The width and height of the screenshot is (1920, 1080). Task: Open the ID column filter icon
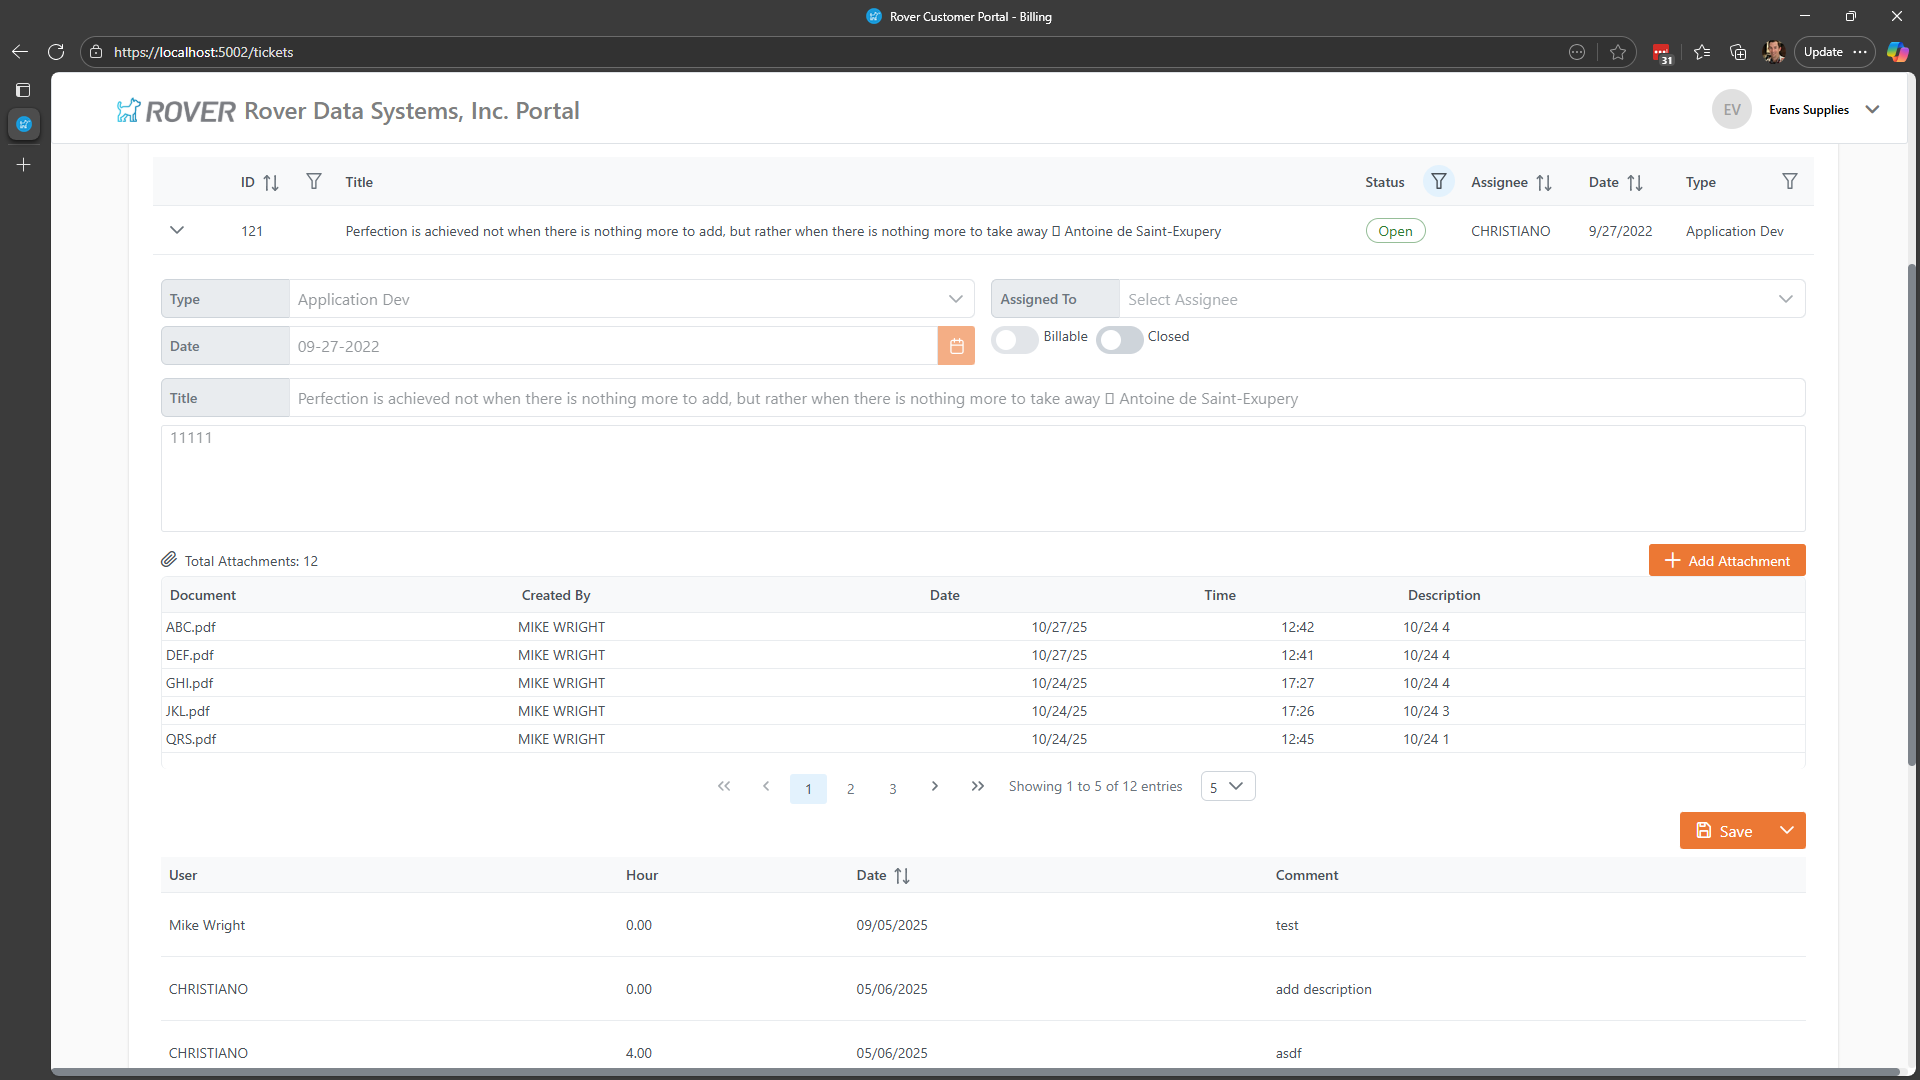314,182
